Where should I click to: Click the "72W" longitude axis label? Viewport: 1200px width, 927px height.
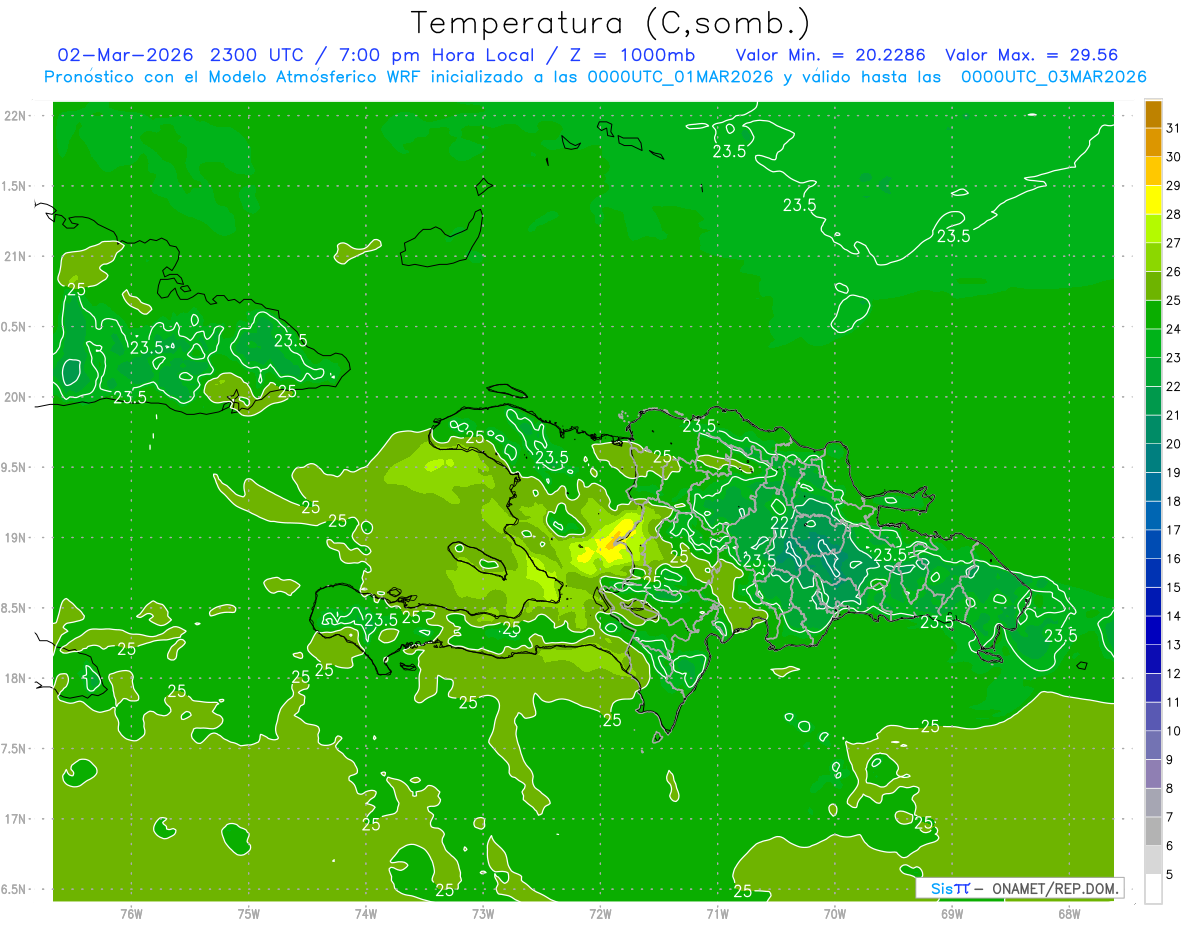pos(600,913)
